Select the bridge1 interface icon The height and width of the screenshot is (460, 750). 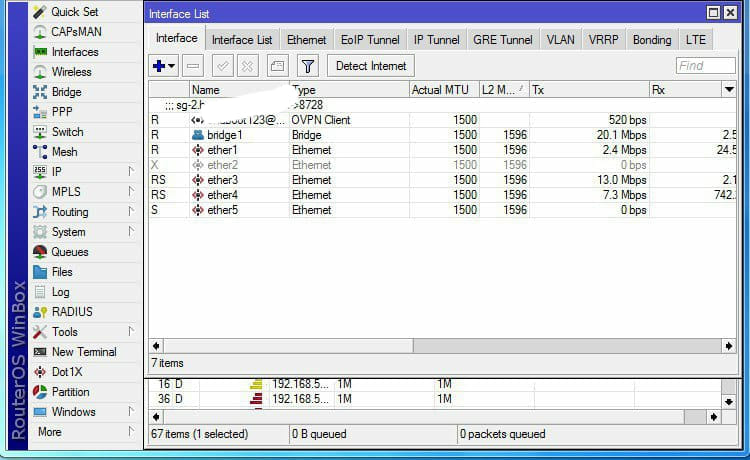[x=198, y=135]
